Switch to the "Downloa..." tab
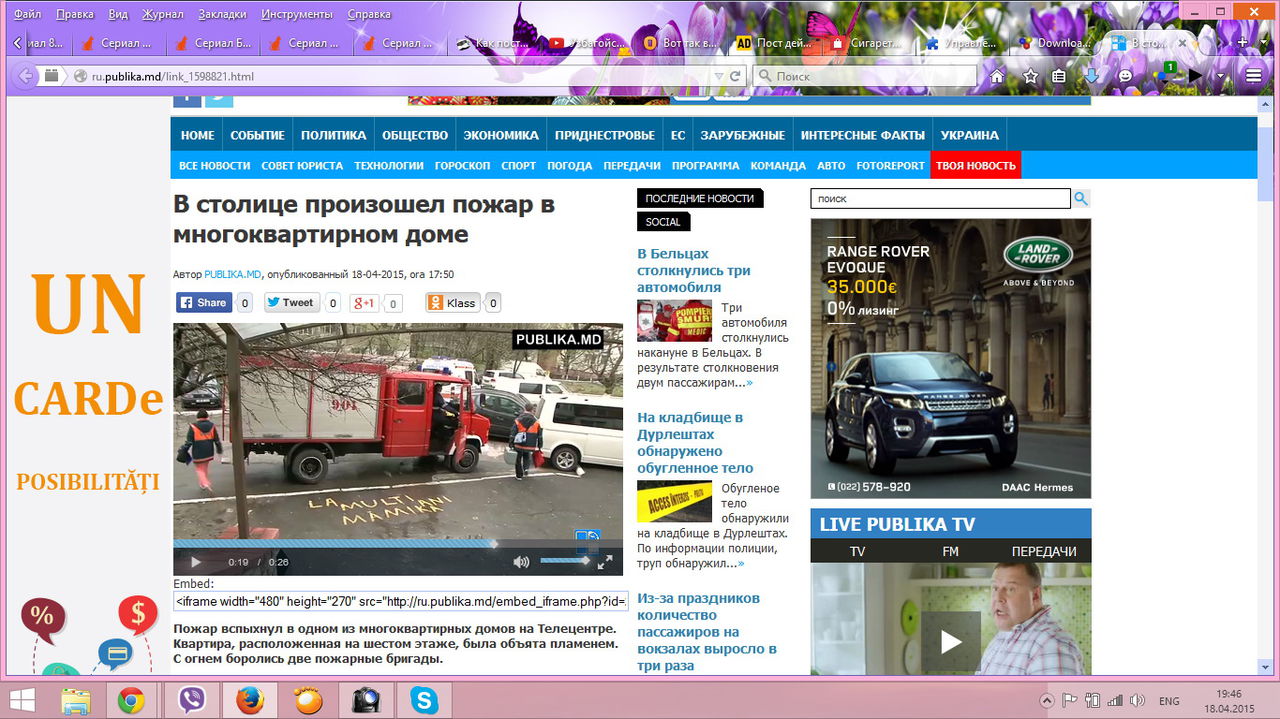The width and height of the screenshot is (1280, 719). click(x=1056, y=43)
